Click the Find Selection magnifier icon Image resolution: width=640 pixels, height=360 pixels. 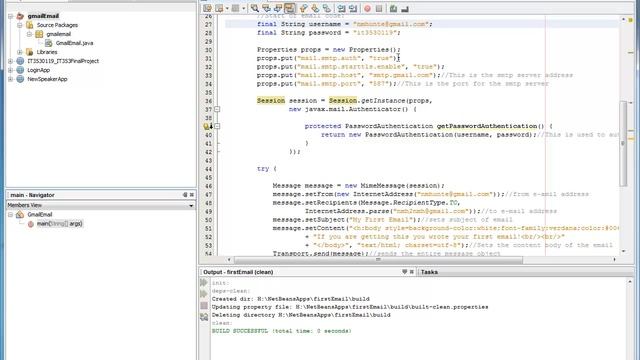click(x=255, y=8)
